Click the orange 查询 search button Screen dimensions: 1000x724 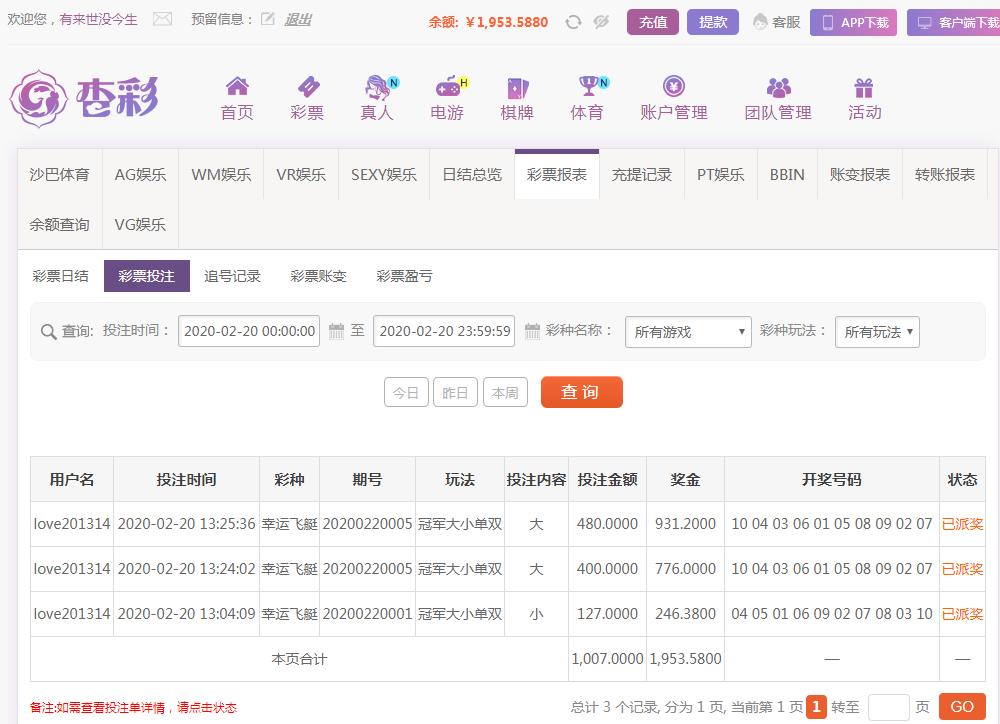tap(581, 392)
